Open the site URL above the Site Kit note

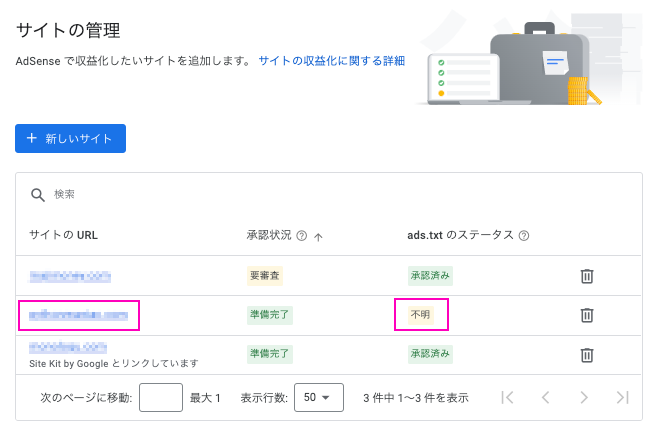(68, 347)
